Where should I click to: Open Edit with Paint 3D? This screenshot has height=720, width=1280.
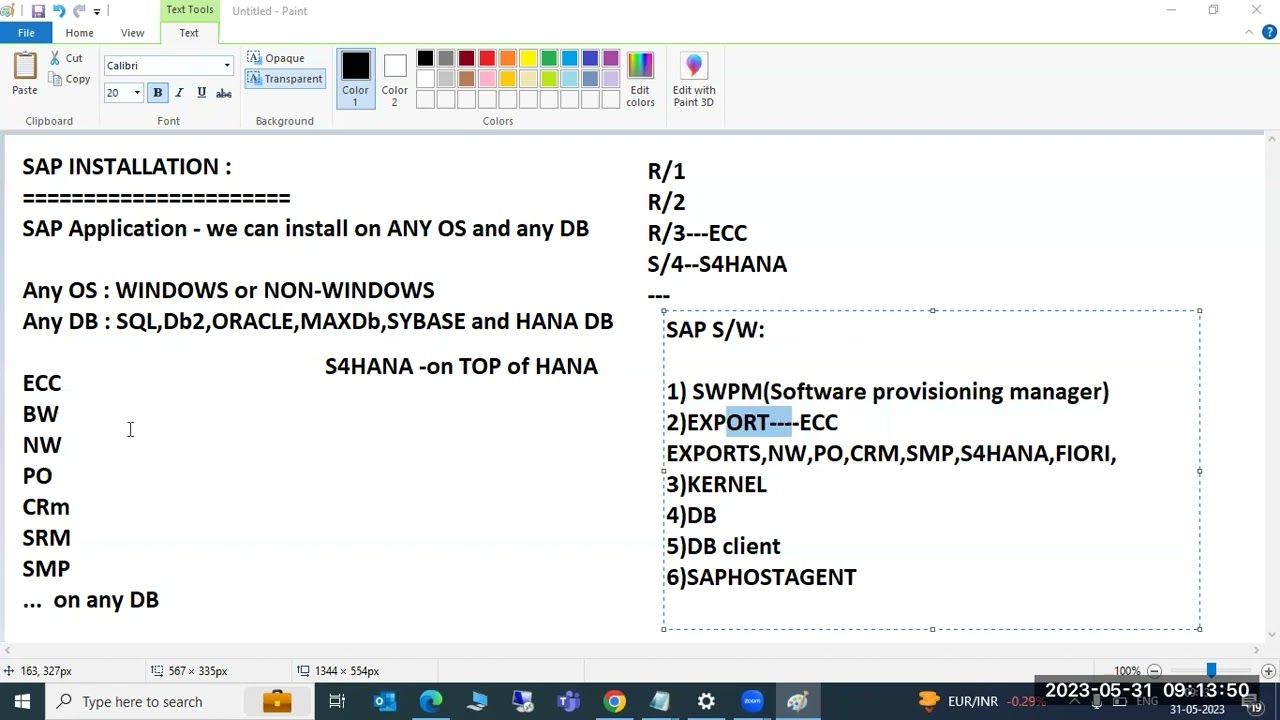[694, 78]
